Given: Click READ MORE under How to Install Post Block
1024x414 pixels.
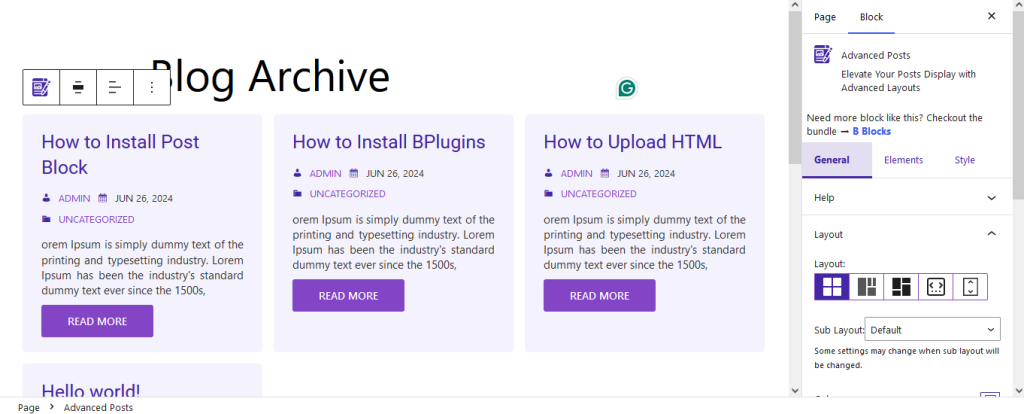Looking at the screenshot, I should (x=97, y=321).
